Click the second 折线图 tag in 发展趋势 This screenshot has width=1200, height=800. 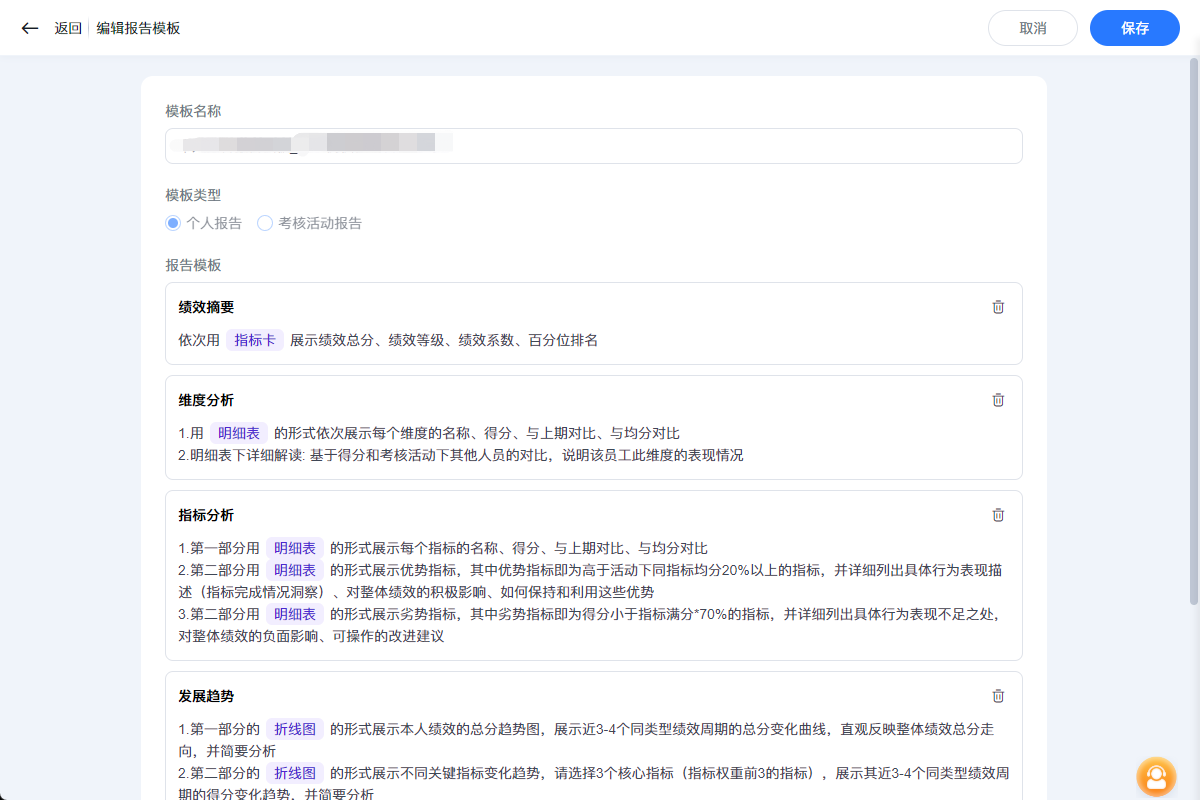[295, 773]
